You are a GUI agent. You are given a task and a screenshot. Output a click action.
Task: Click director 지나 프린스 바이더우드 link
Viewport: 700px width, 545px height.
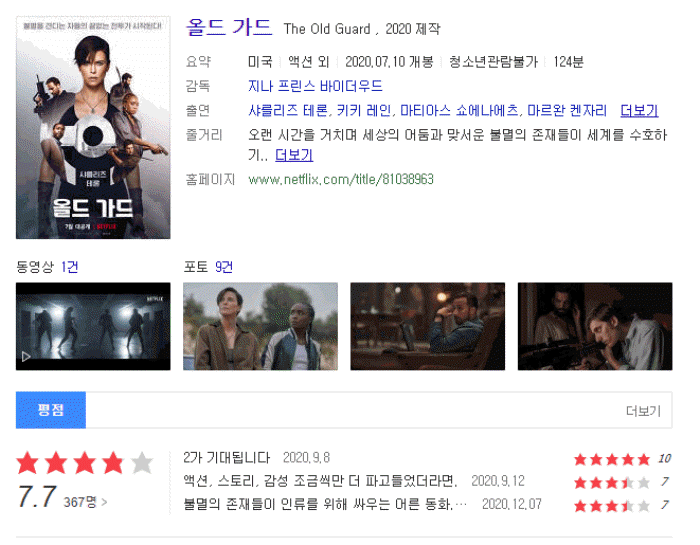click(x=315, y=86)
